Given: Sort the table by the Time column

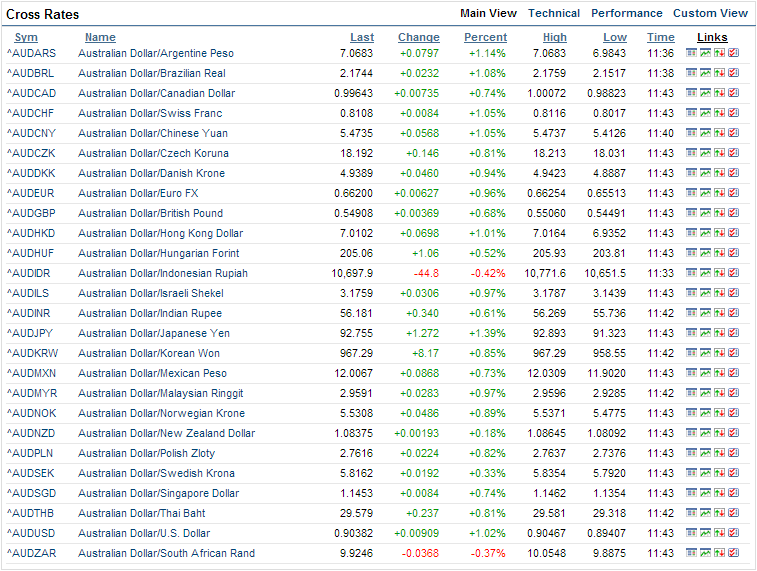Looking at the screenshot, I should coord(660,37).
